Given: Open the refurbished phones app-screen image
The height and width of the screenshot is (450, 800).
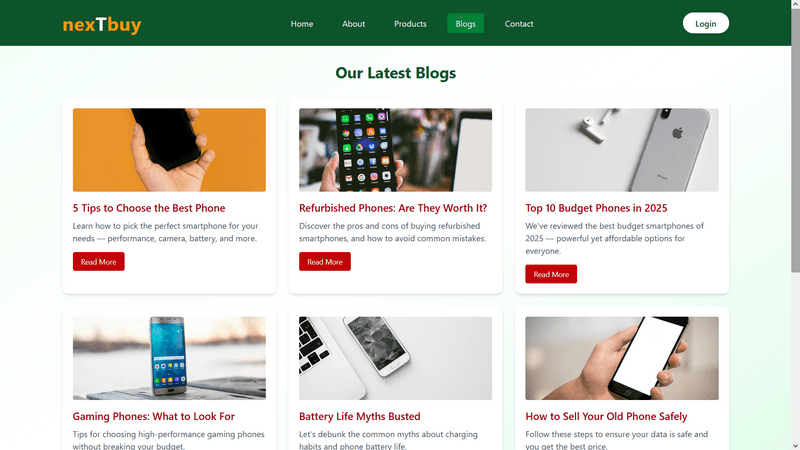Looking at the screenshot, I should coord(395,150).
